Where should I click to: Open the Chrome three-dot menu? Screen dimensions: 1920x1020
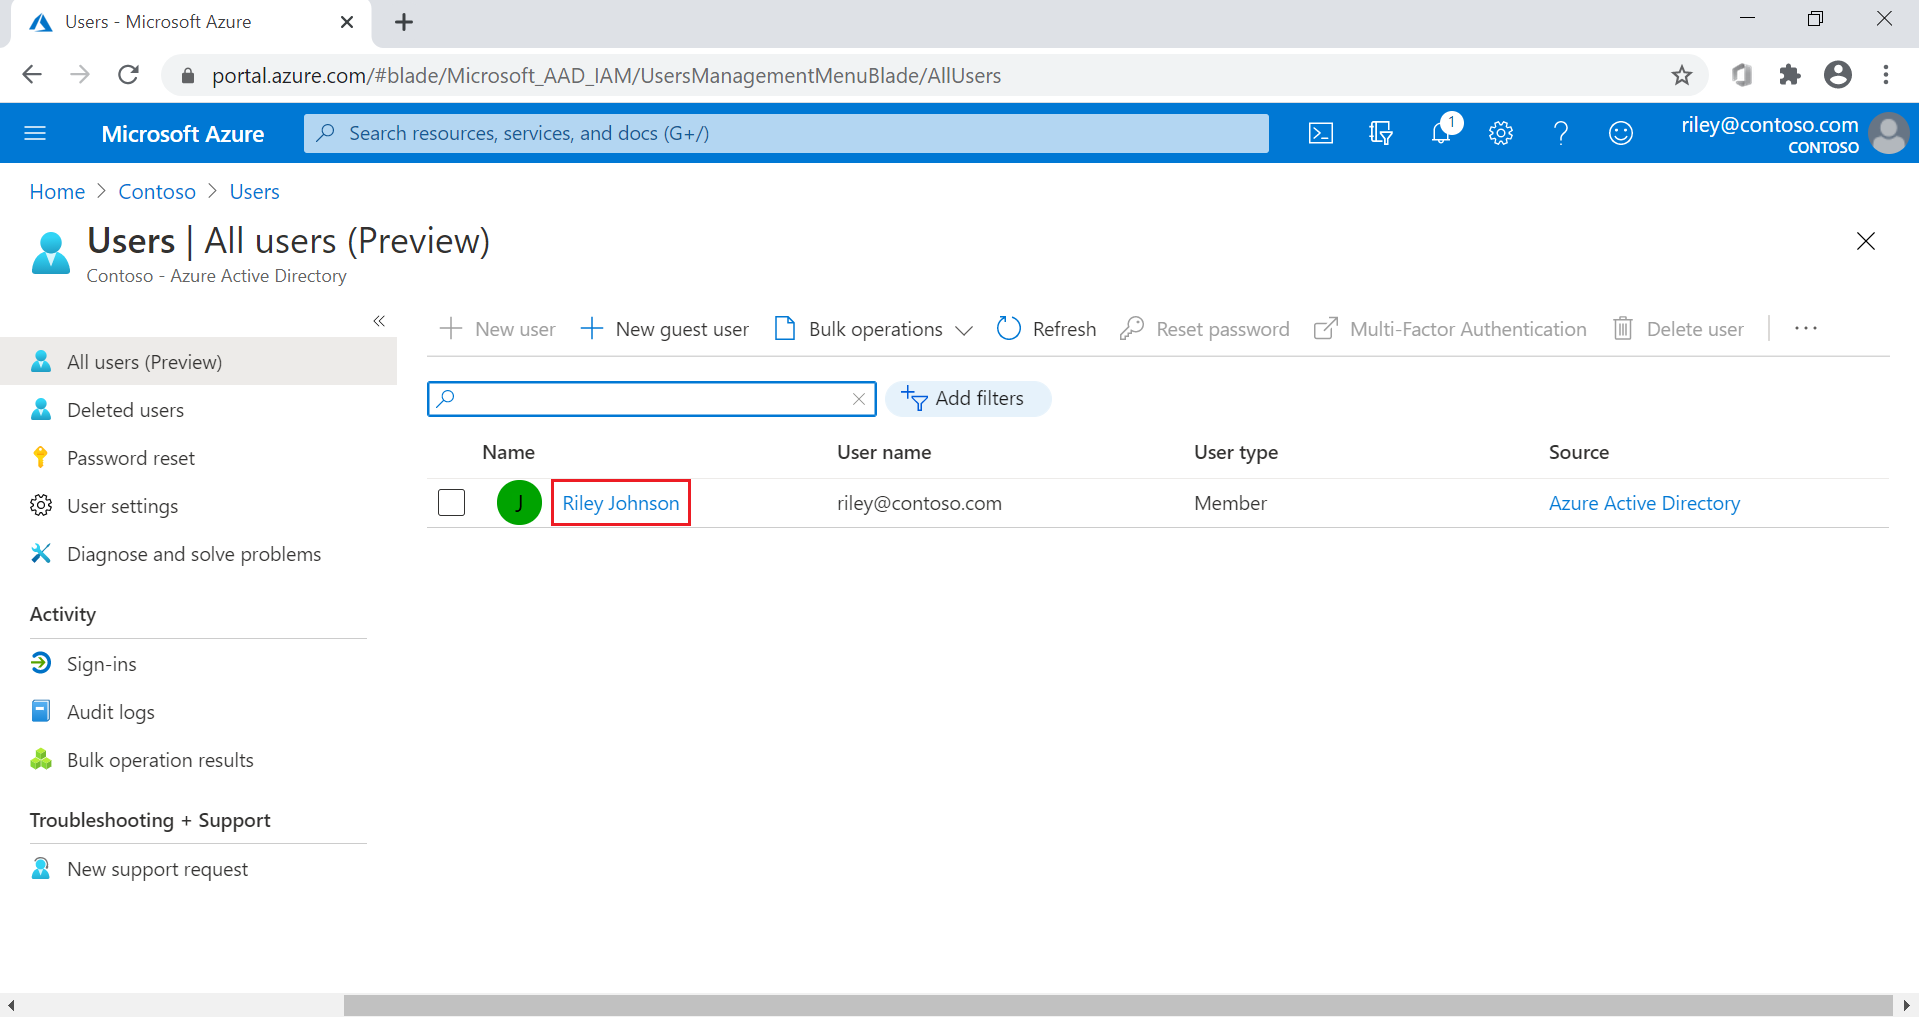pos(1886,75)
